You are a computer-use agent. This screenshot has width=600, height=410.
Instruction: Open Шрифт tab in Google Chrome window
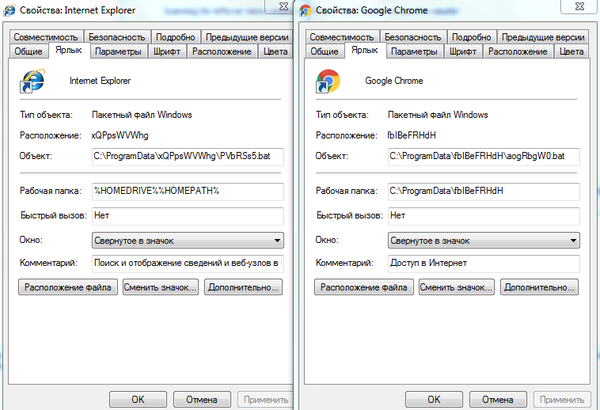click(x=463, y=51)
